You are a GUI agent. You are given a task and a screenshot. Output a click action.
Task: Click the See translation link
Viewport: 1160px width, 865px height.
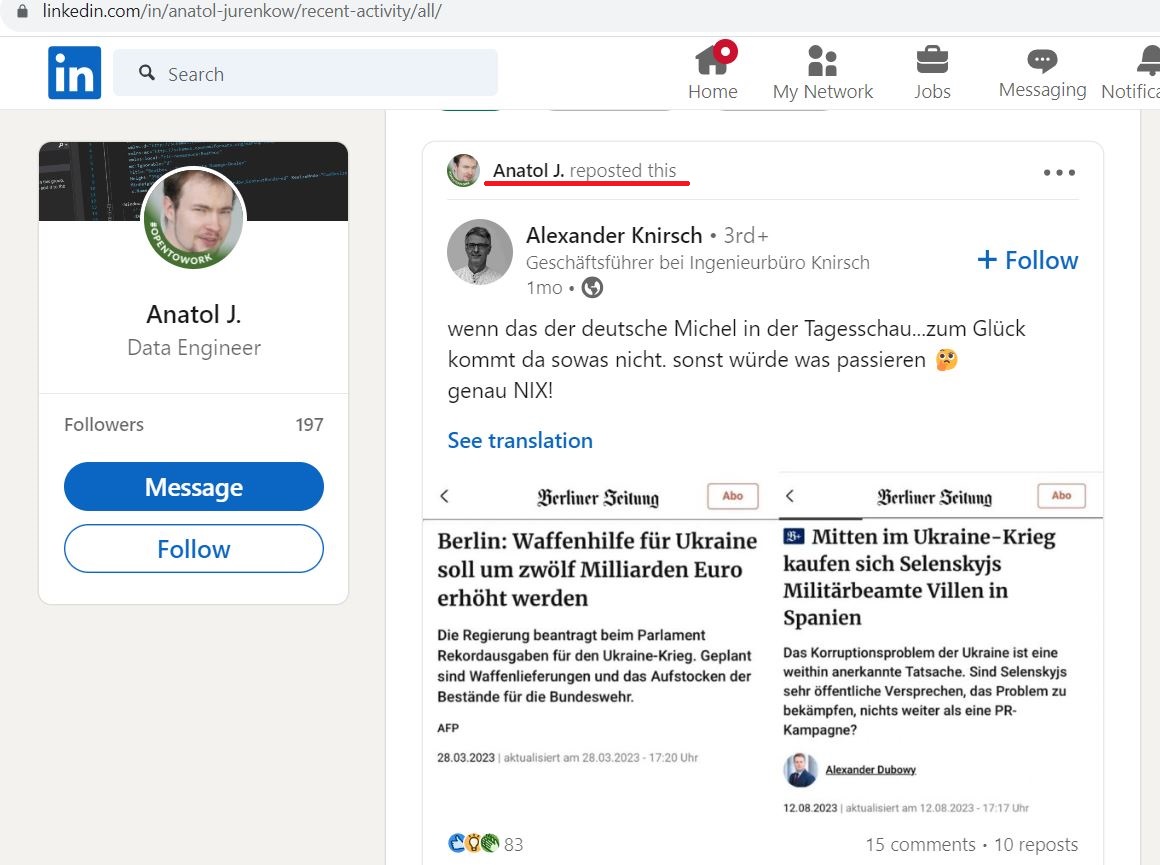pyautogui.click(x=520, y=440)
